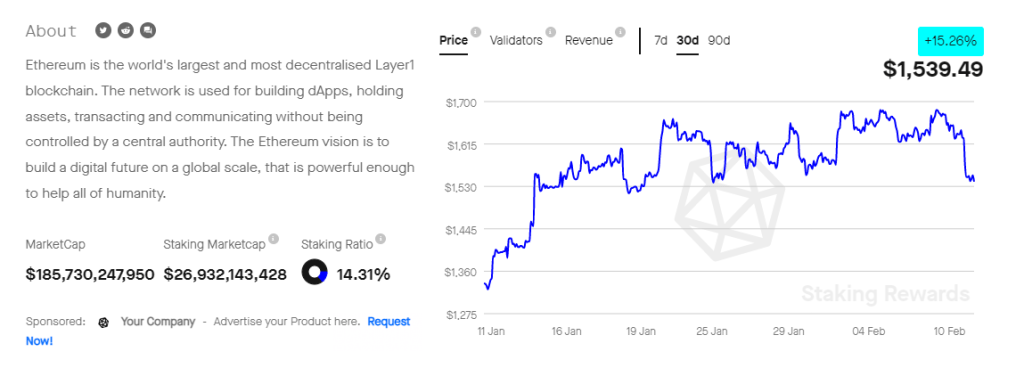Open the chat forum icon beside About
The width and height of the screenshot is (1024, 368).
(148, 30)
